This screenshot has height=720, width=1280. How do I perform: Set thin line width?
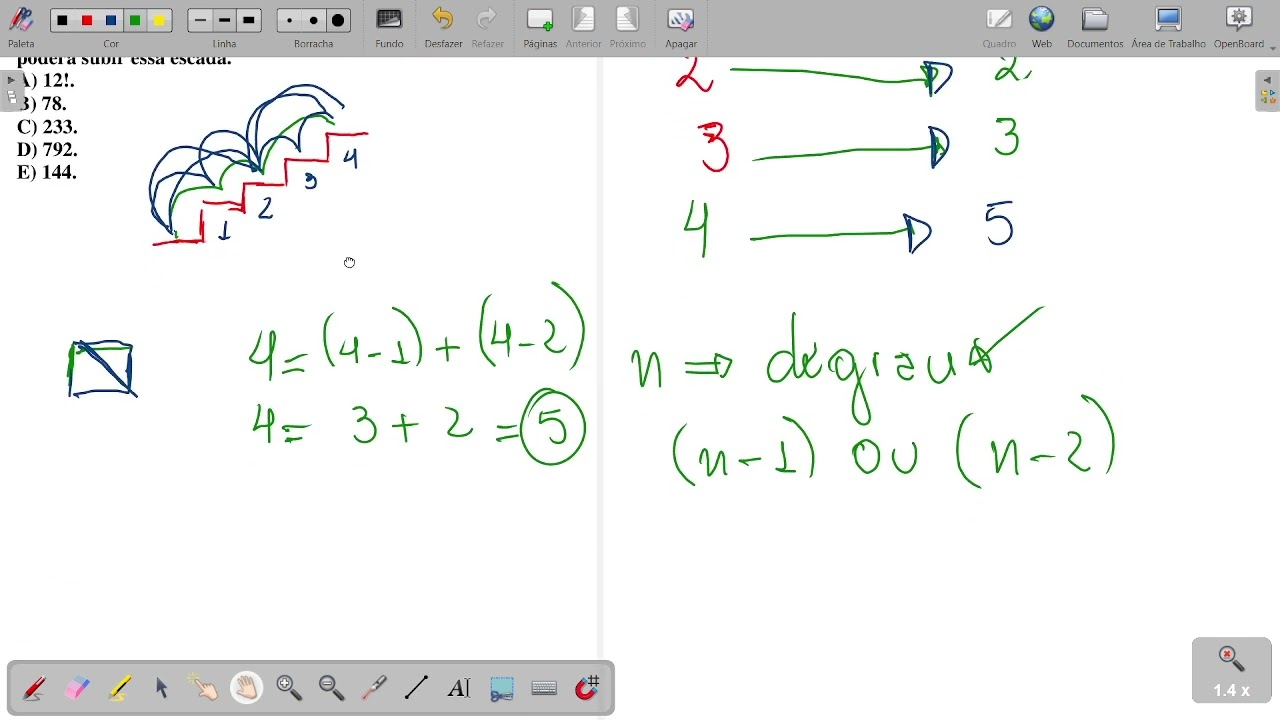pos(201,20)
